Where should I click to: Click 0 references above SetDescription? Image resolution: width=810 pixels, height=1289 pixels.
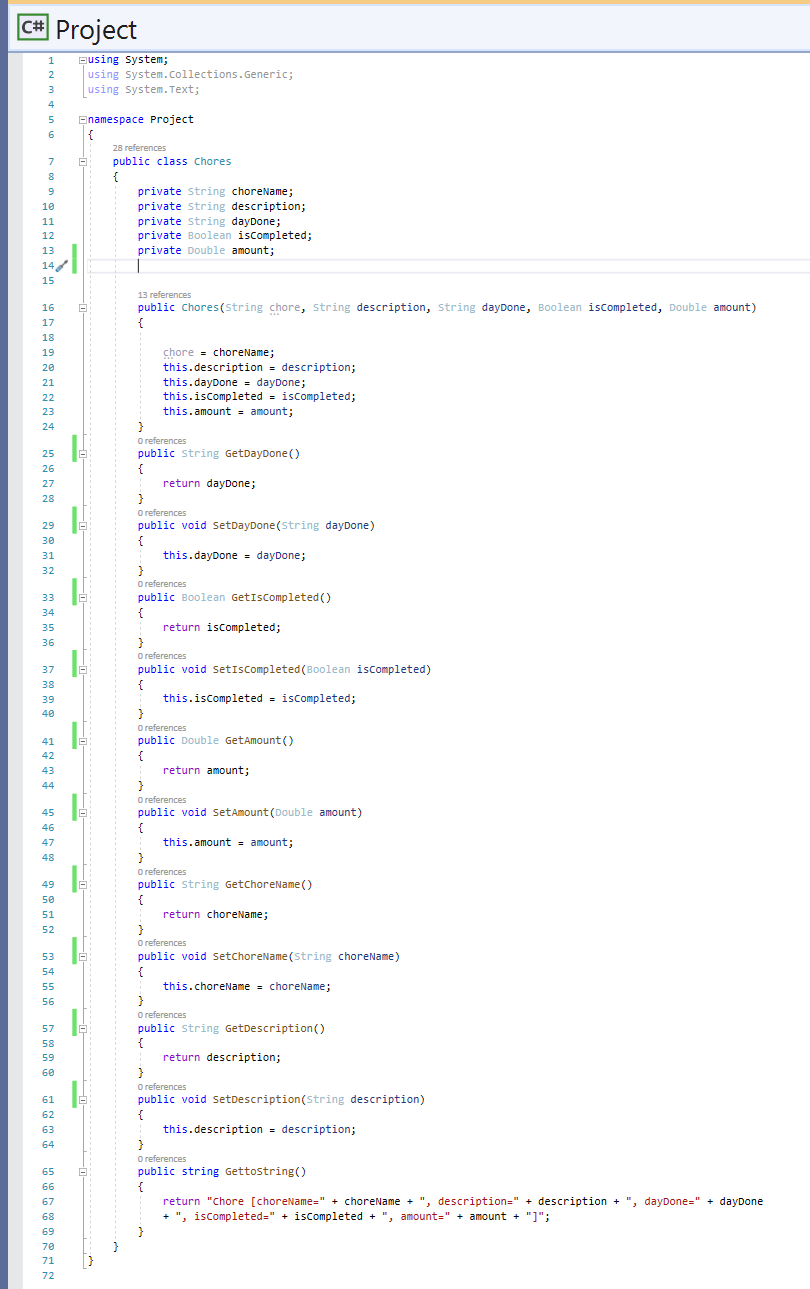point(161,1086)
